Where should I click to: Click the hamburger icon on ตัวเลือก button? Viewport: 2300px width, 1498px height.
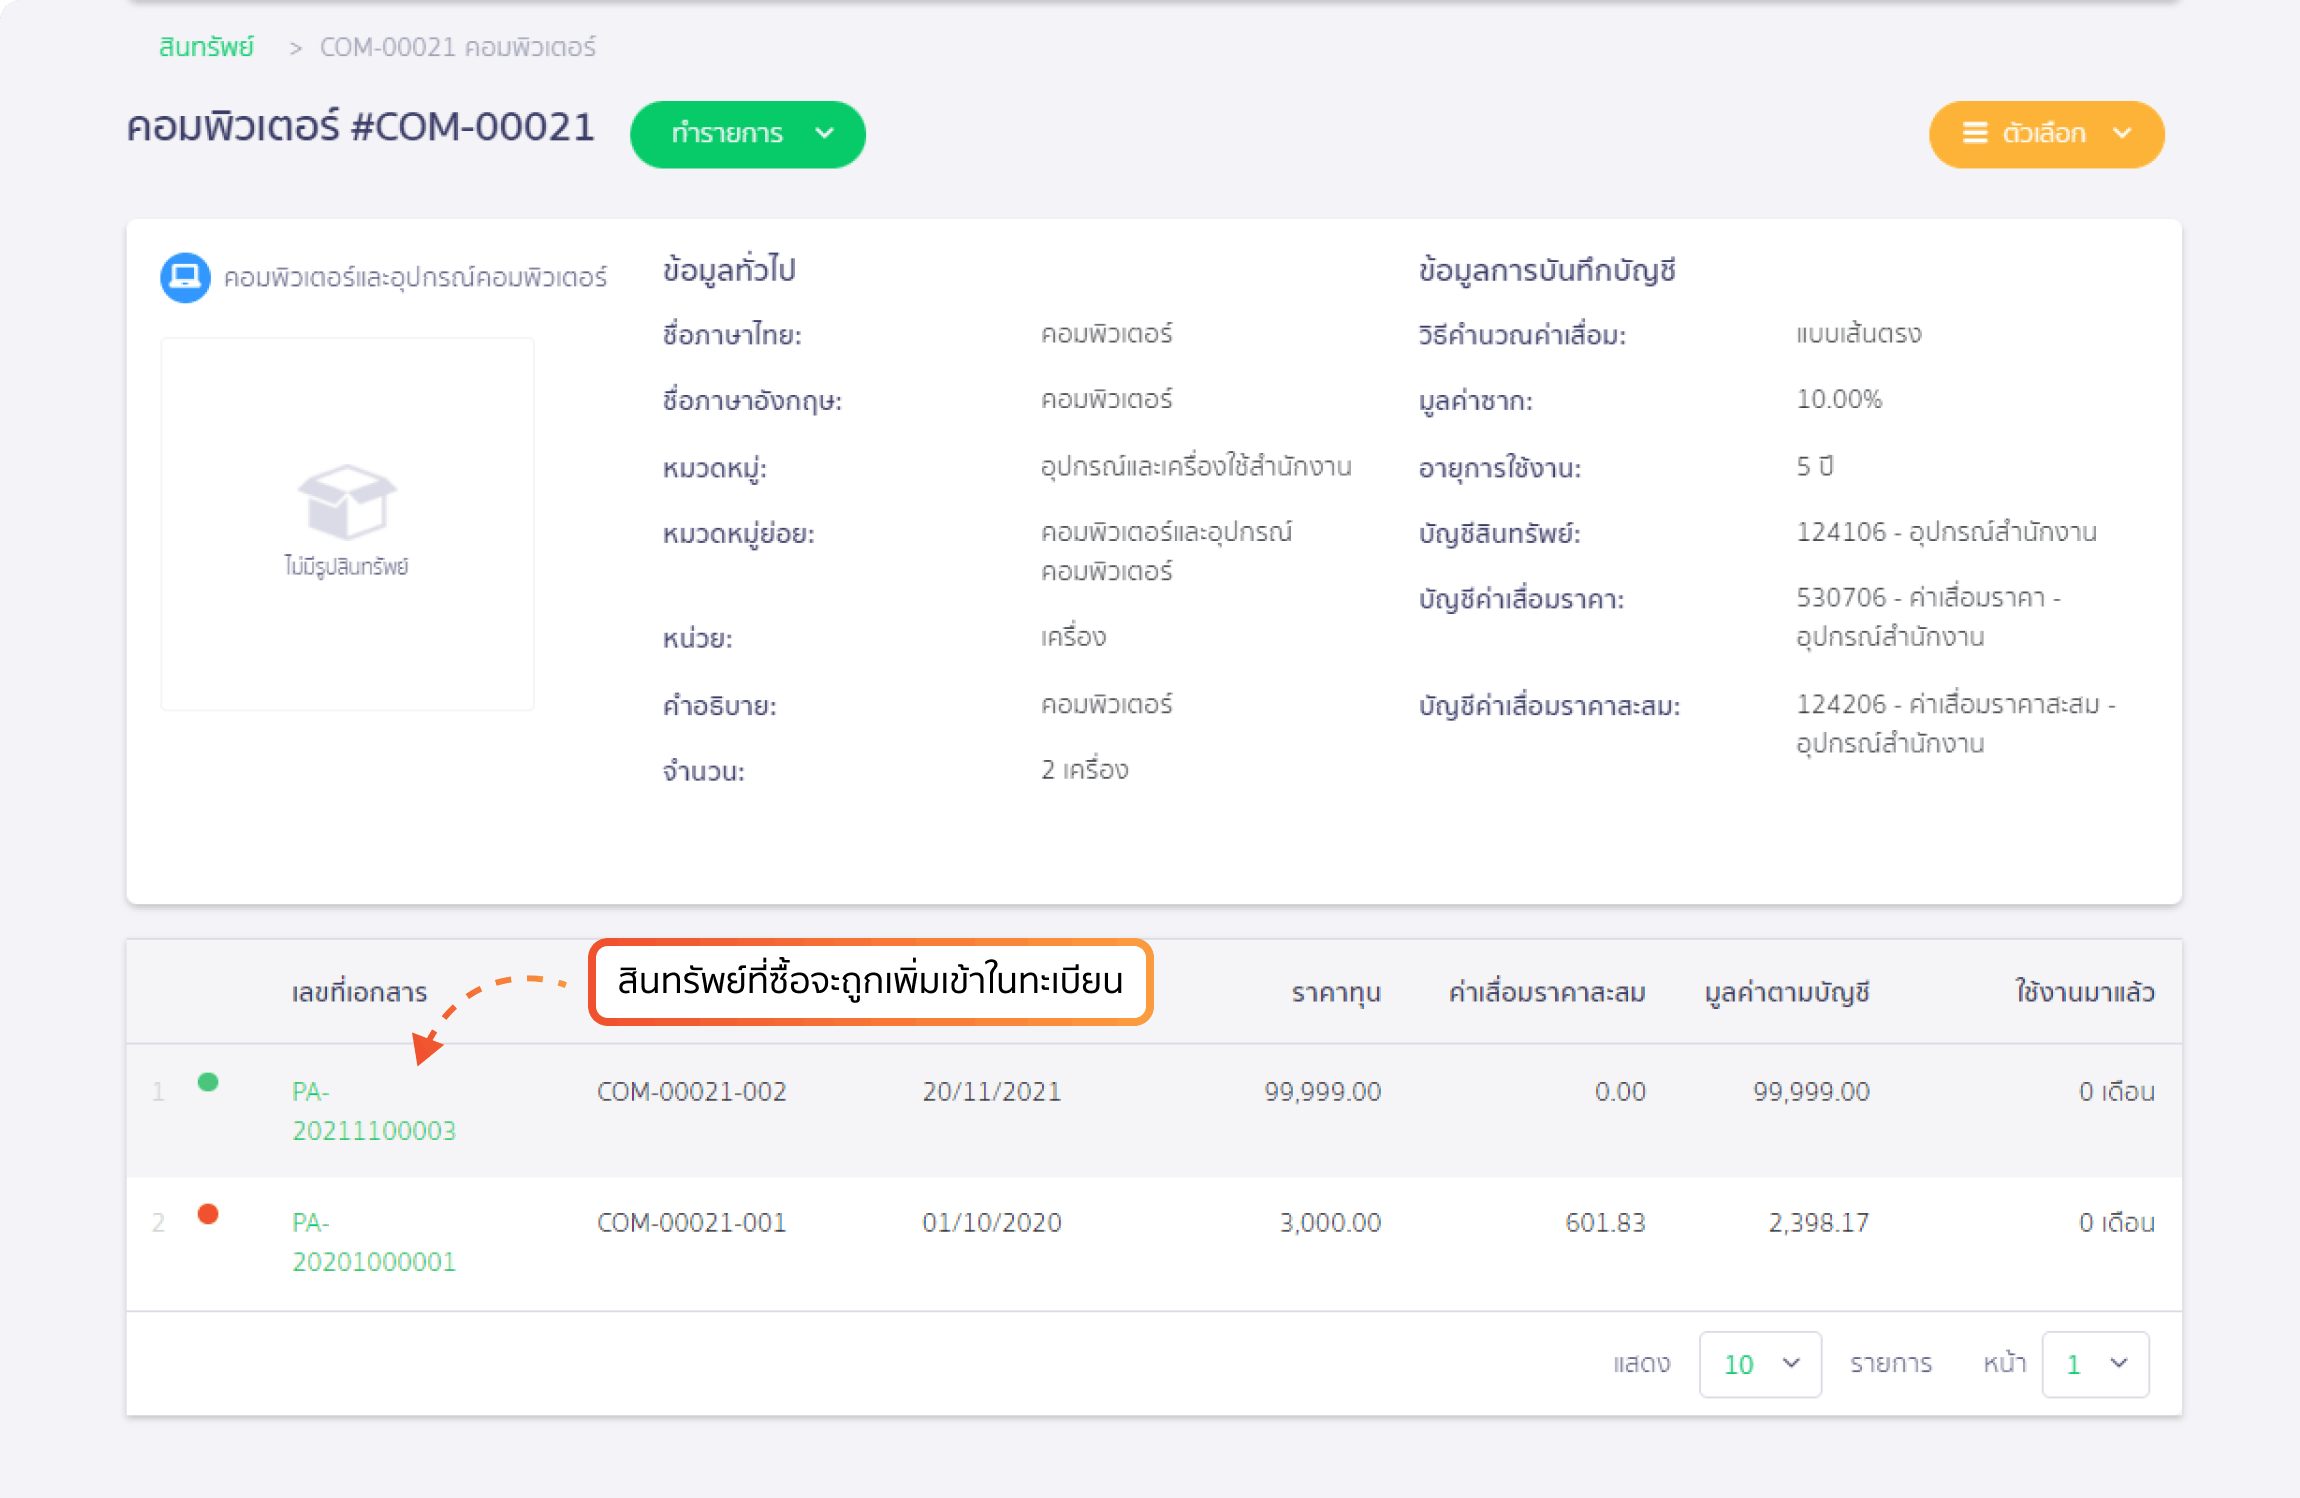coord(1974,133)
